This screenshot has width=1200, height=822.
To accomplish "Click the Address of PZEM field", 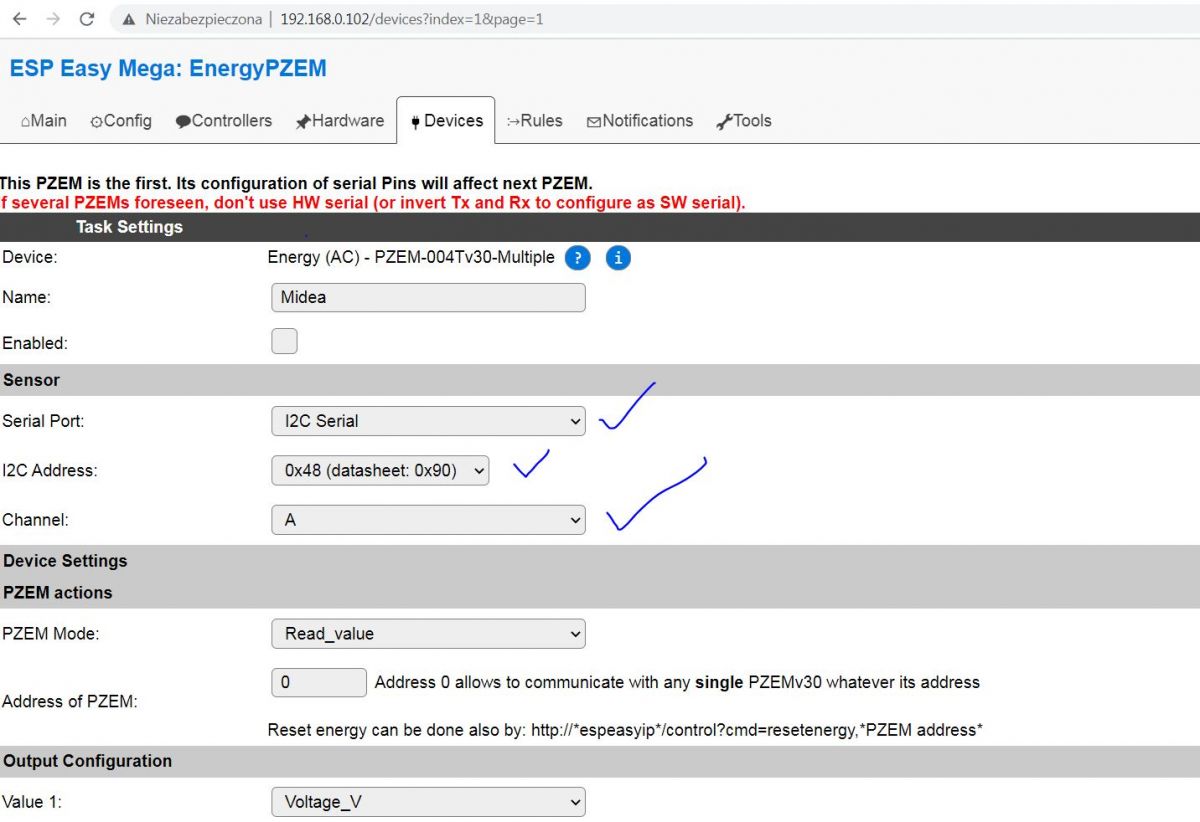I will pos(319,682).
